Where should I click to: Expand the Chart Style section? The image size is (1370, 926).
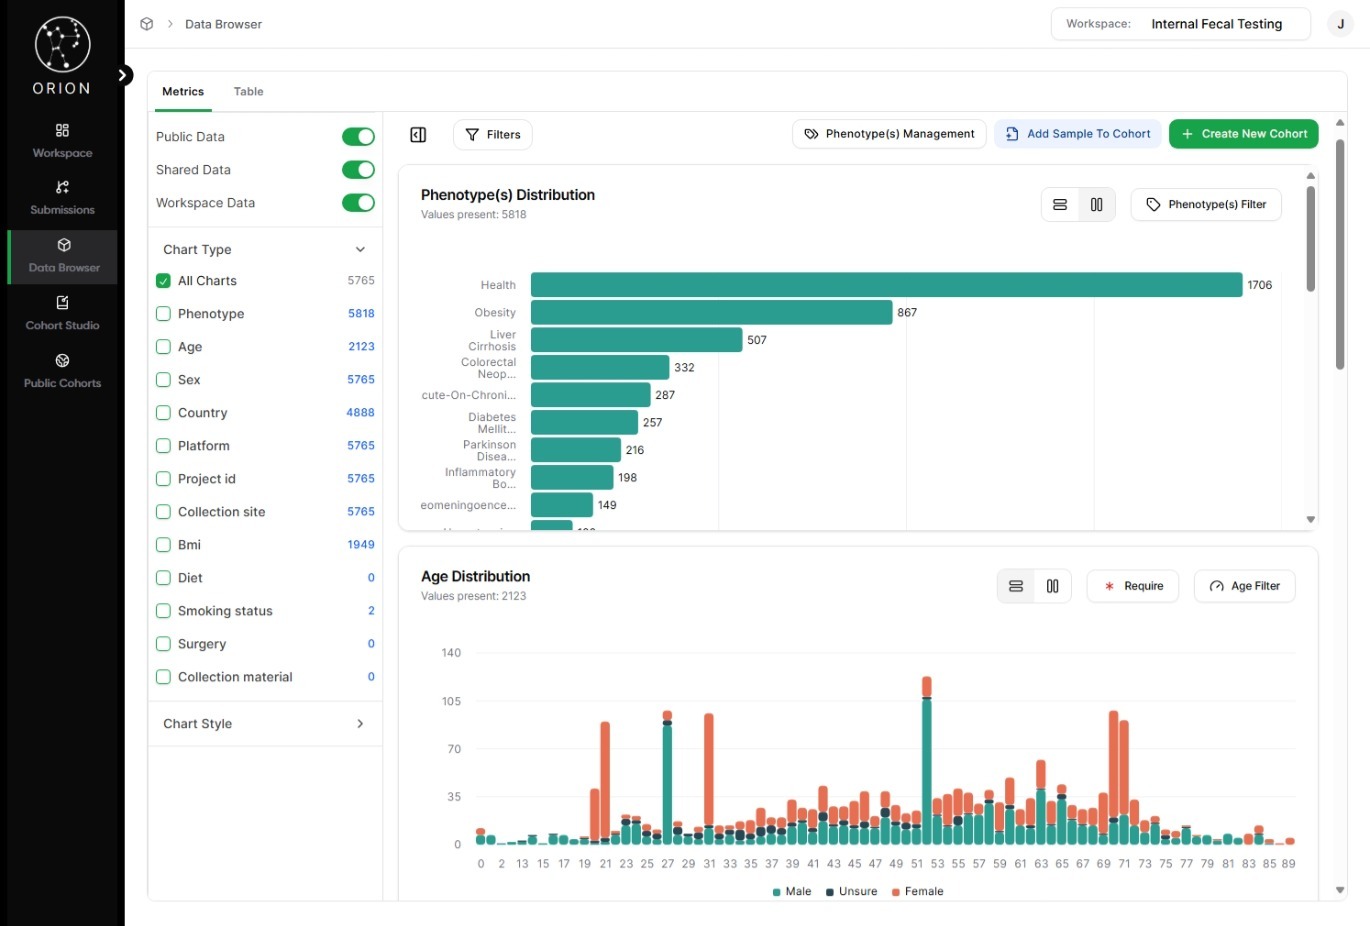[x=360, y=724]
